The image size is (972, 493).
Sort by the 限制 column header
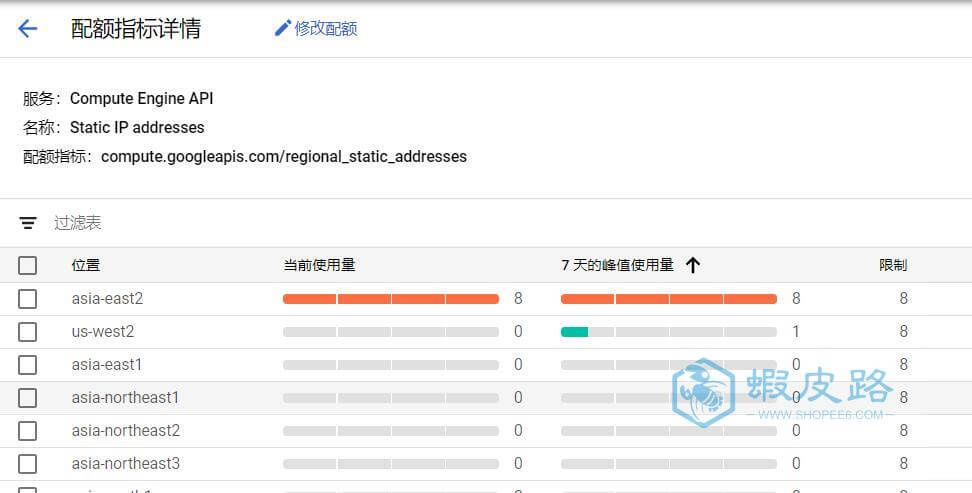click(x=893, y=265)
